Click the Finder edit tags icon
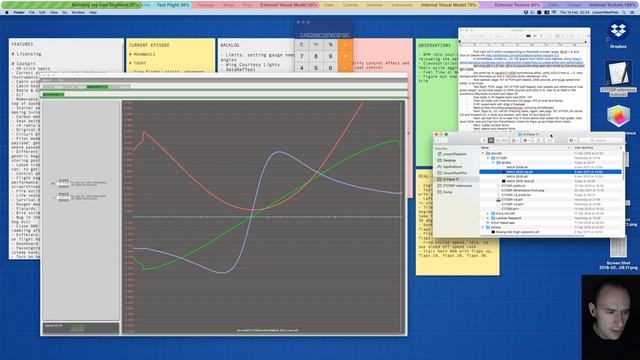Screen dimensions: 640x360 click(x=550, y=140)
